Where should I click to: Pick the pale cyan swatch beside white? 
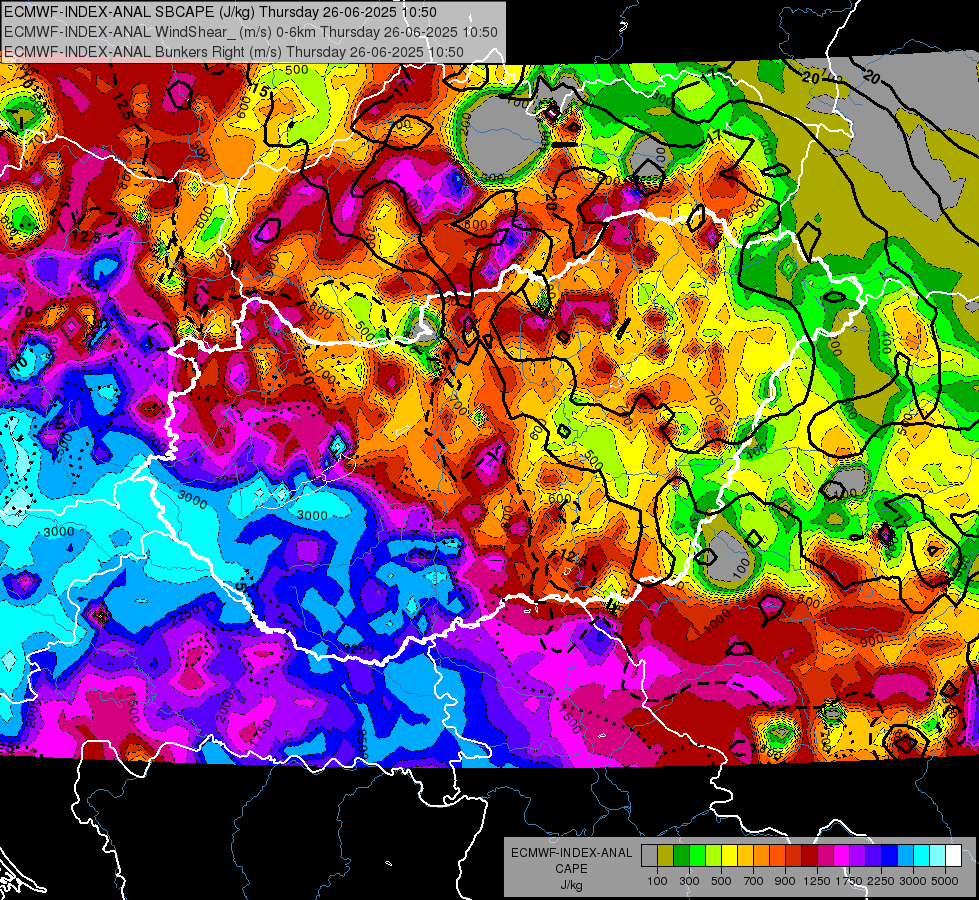point(937,855)
